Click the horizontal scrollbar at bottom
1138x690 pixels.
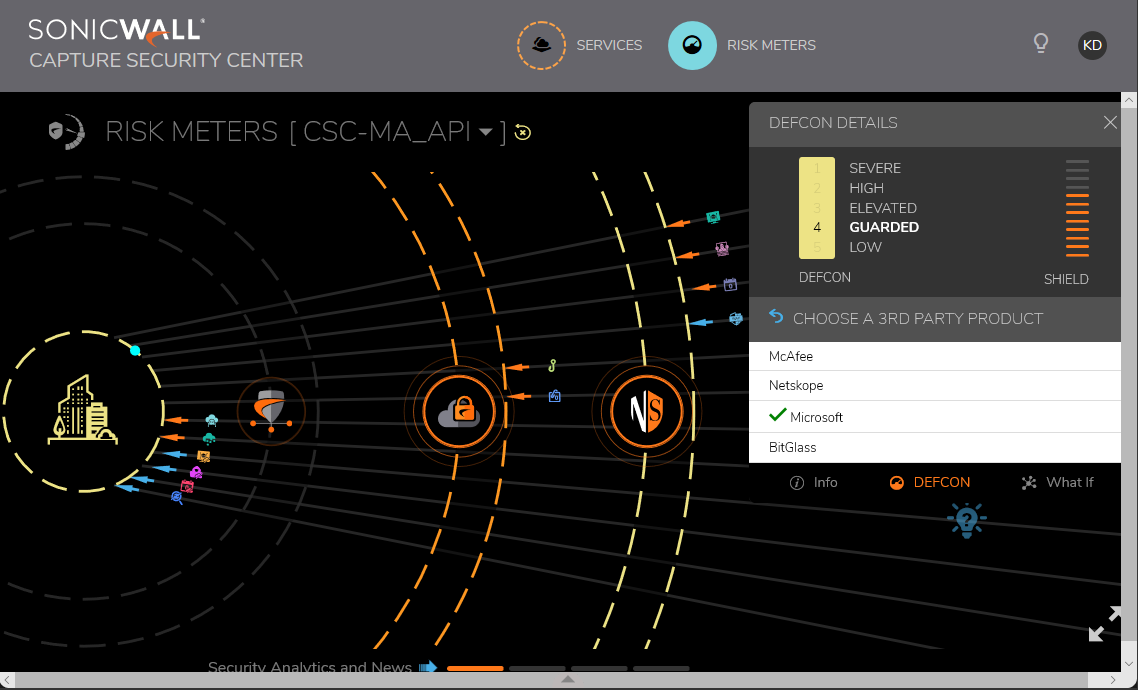pyautogui.click(x=552, y=680)
